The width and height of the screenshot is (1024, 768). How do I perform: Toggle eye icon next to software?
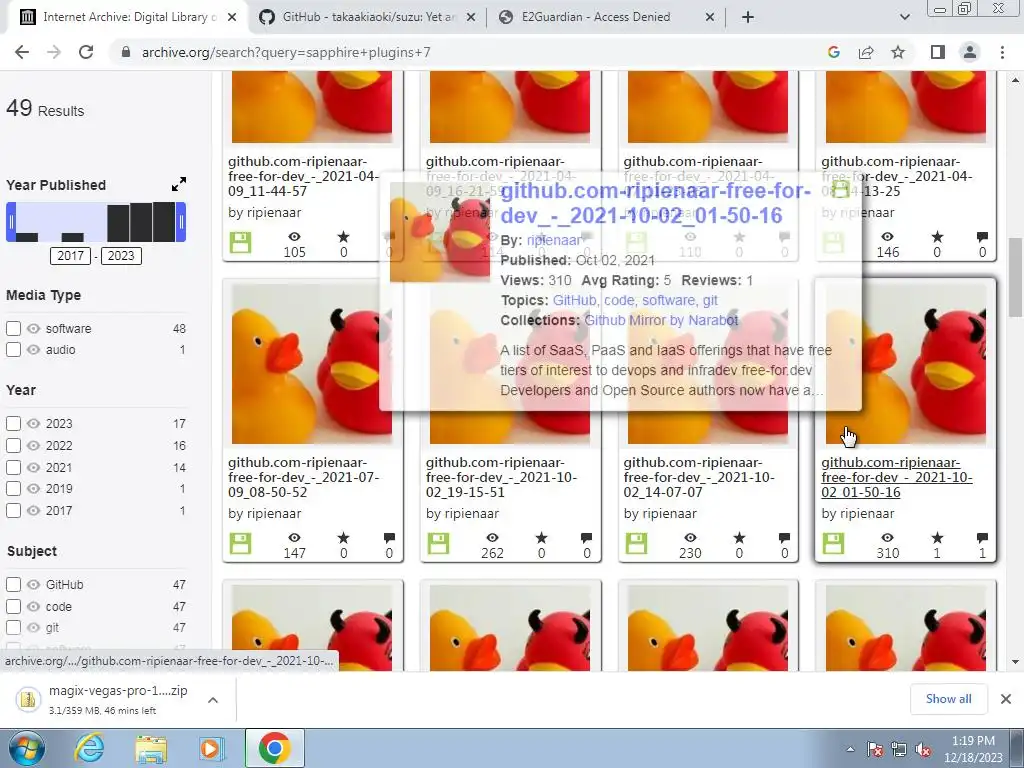[x=33, y=328]
